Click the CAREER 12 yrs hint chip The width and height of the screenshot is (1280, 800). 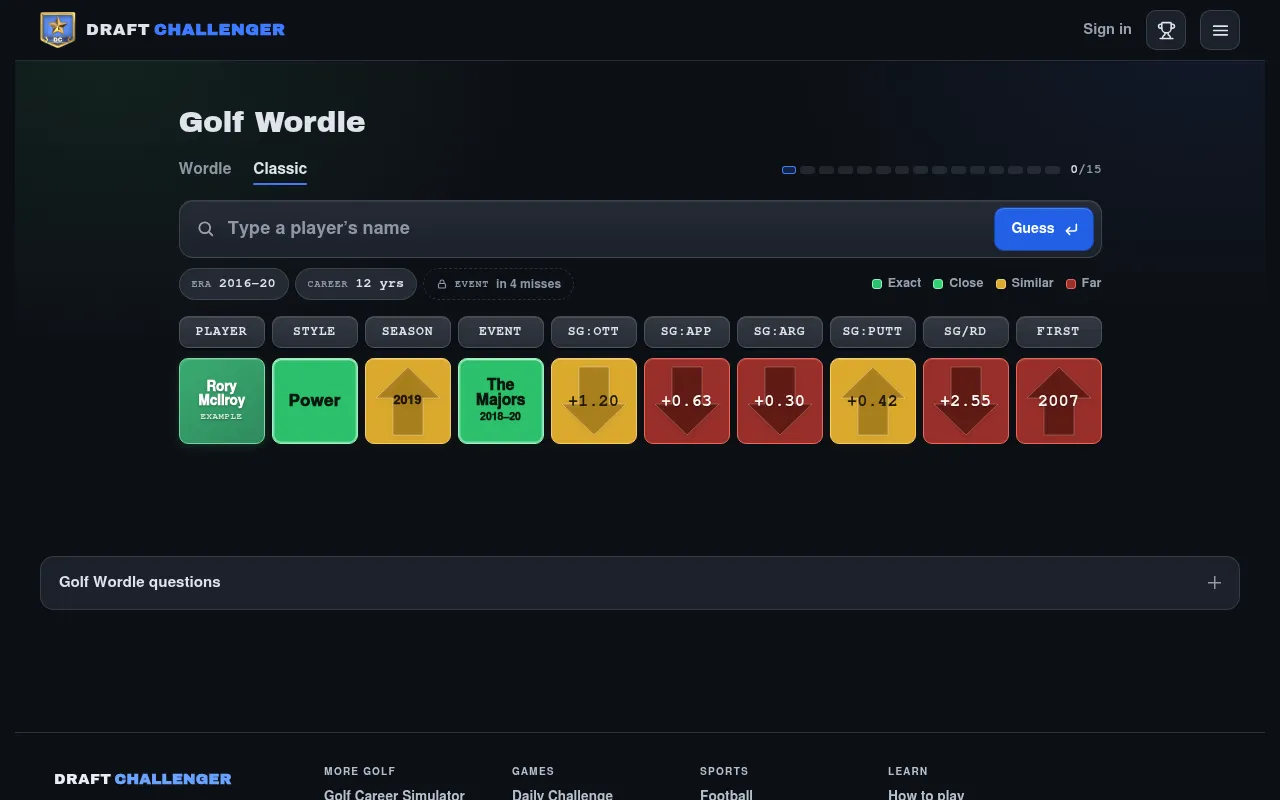(356, 284)
